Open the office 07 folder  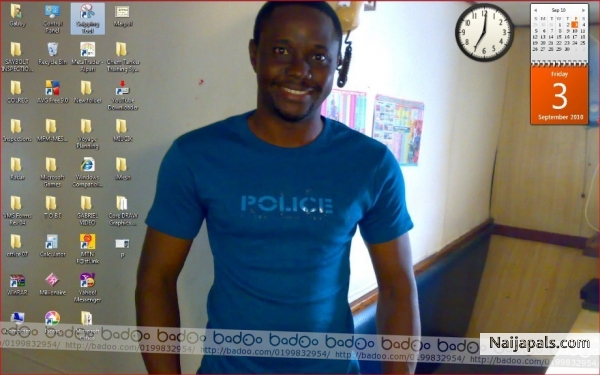(17, 245)
